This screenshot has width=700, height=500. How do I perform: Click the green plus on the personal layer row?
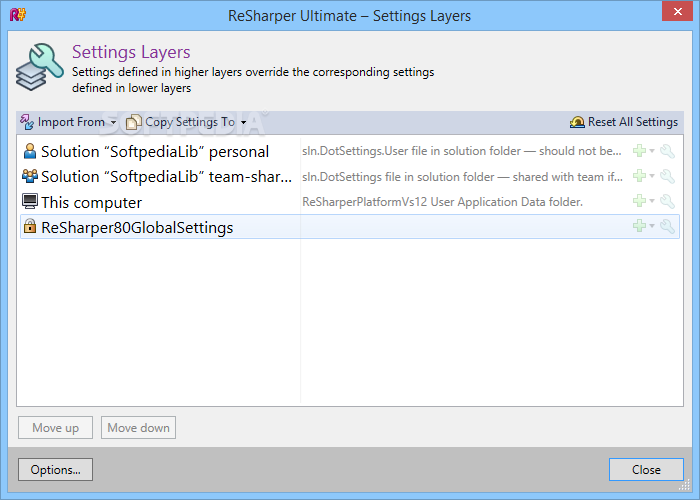point(639,151)
